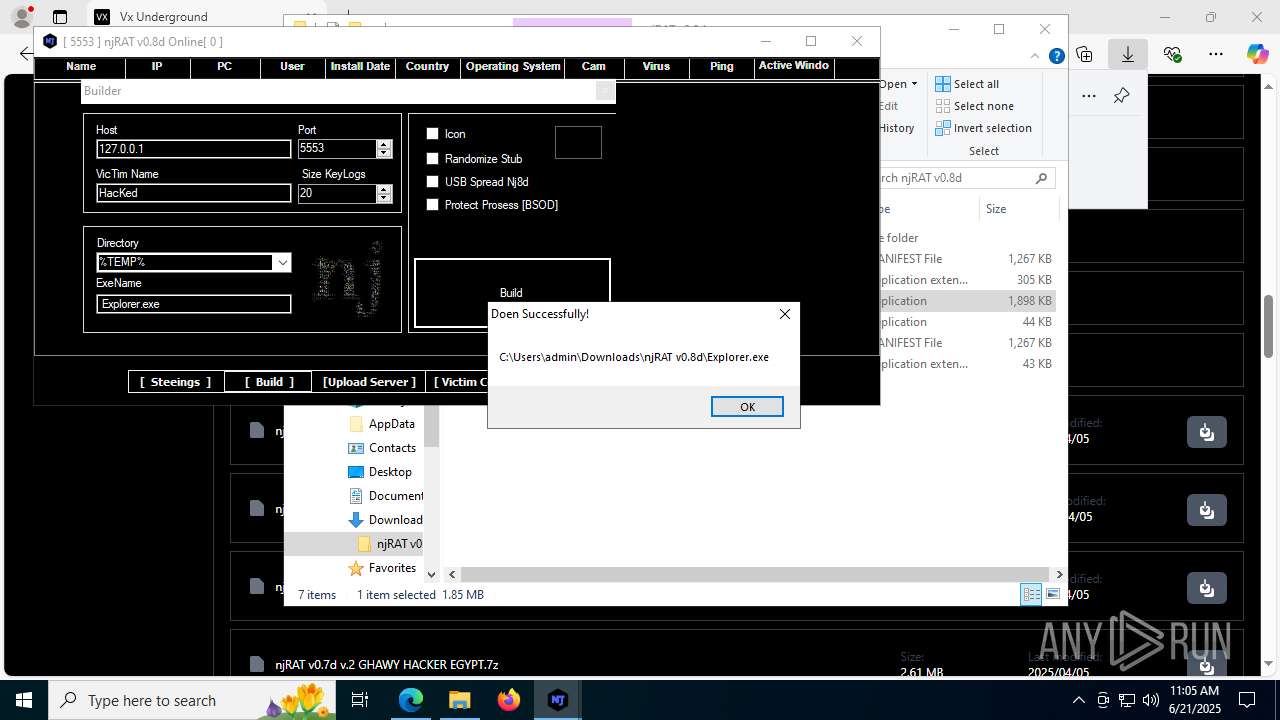Click Invert selection in File Explorer
The image size is (1280, 720).
[984, 128]
